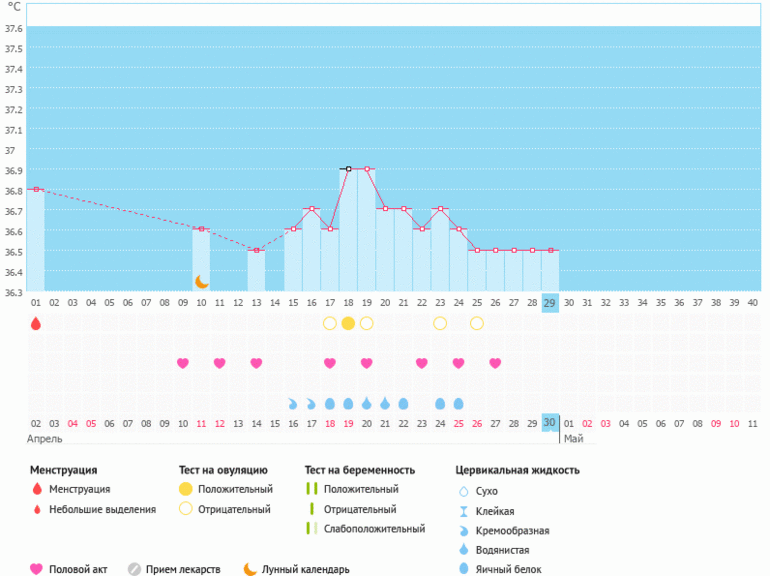The height and width of the screenshot is (576, 770).
Task: Click the gray 'Прием лекарств' legend icon
Action: pyautogui.click(x=134, y=570)
